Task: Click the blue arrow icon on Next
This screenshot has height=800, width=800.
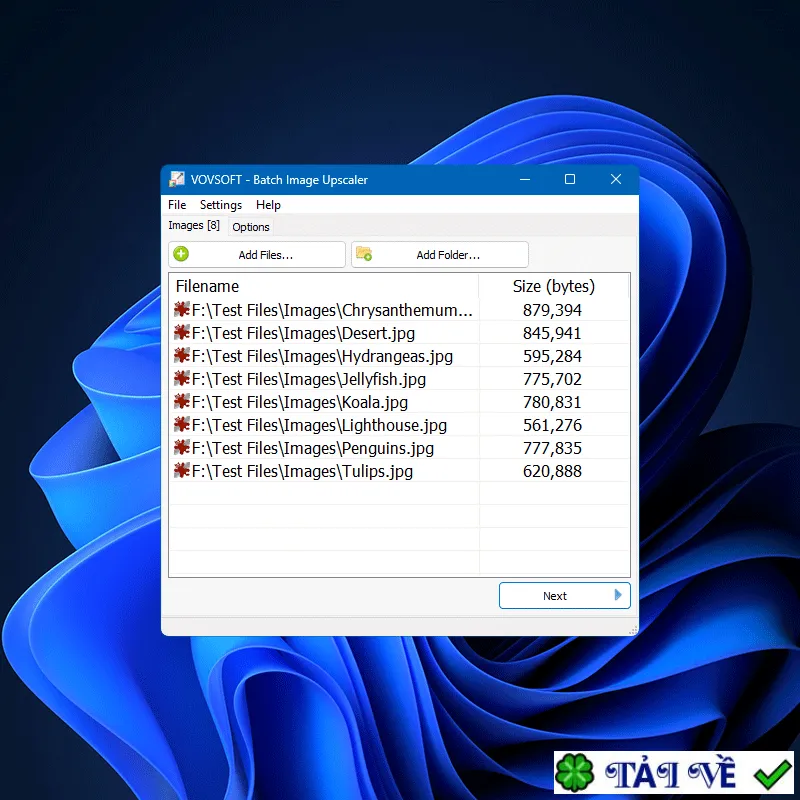Action: tap(618, 595)
